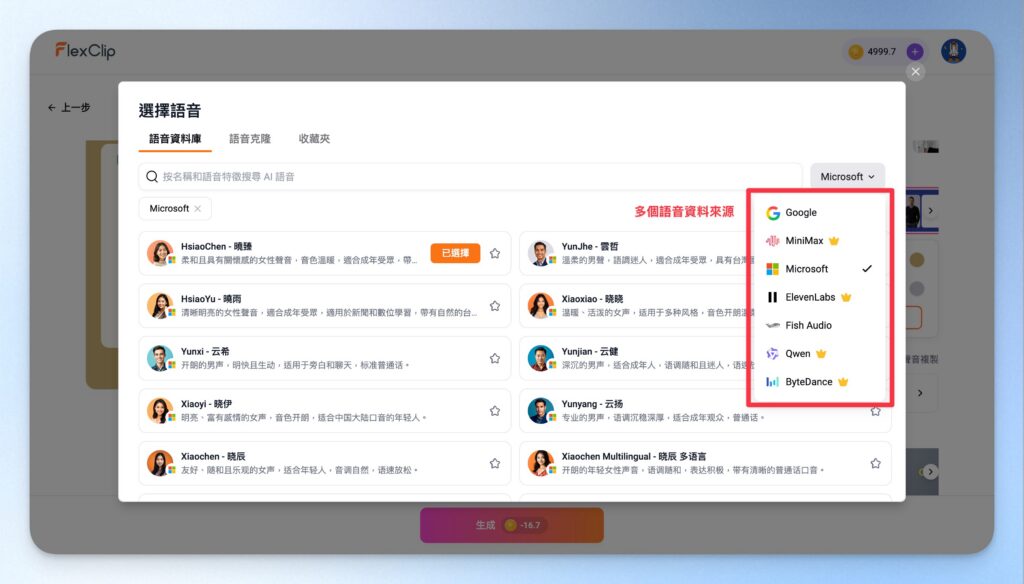1024x584 pixels.
Task: Open the user profile avatar
Action: pyautogui.click(x=953, y=51)
